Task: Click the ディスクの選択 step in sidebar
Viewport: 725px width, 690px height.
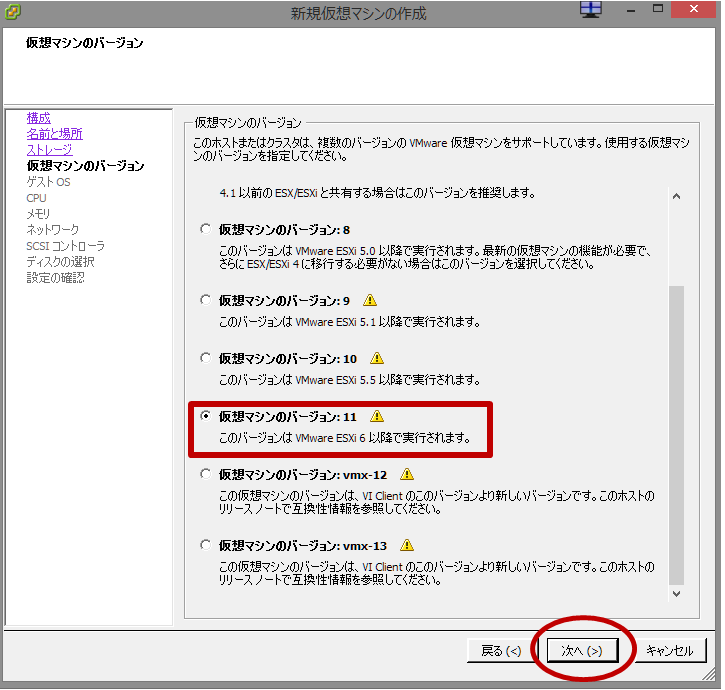Action: 61,262
